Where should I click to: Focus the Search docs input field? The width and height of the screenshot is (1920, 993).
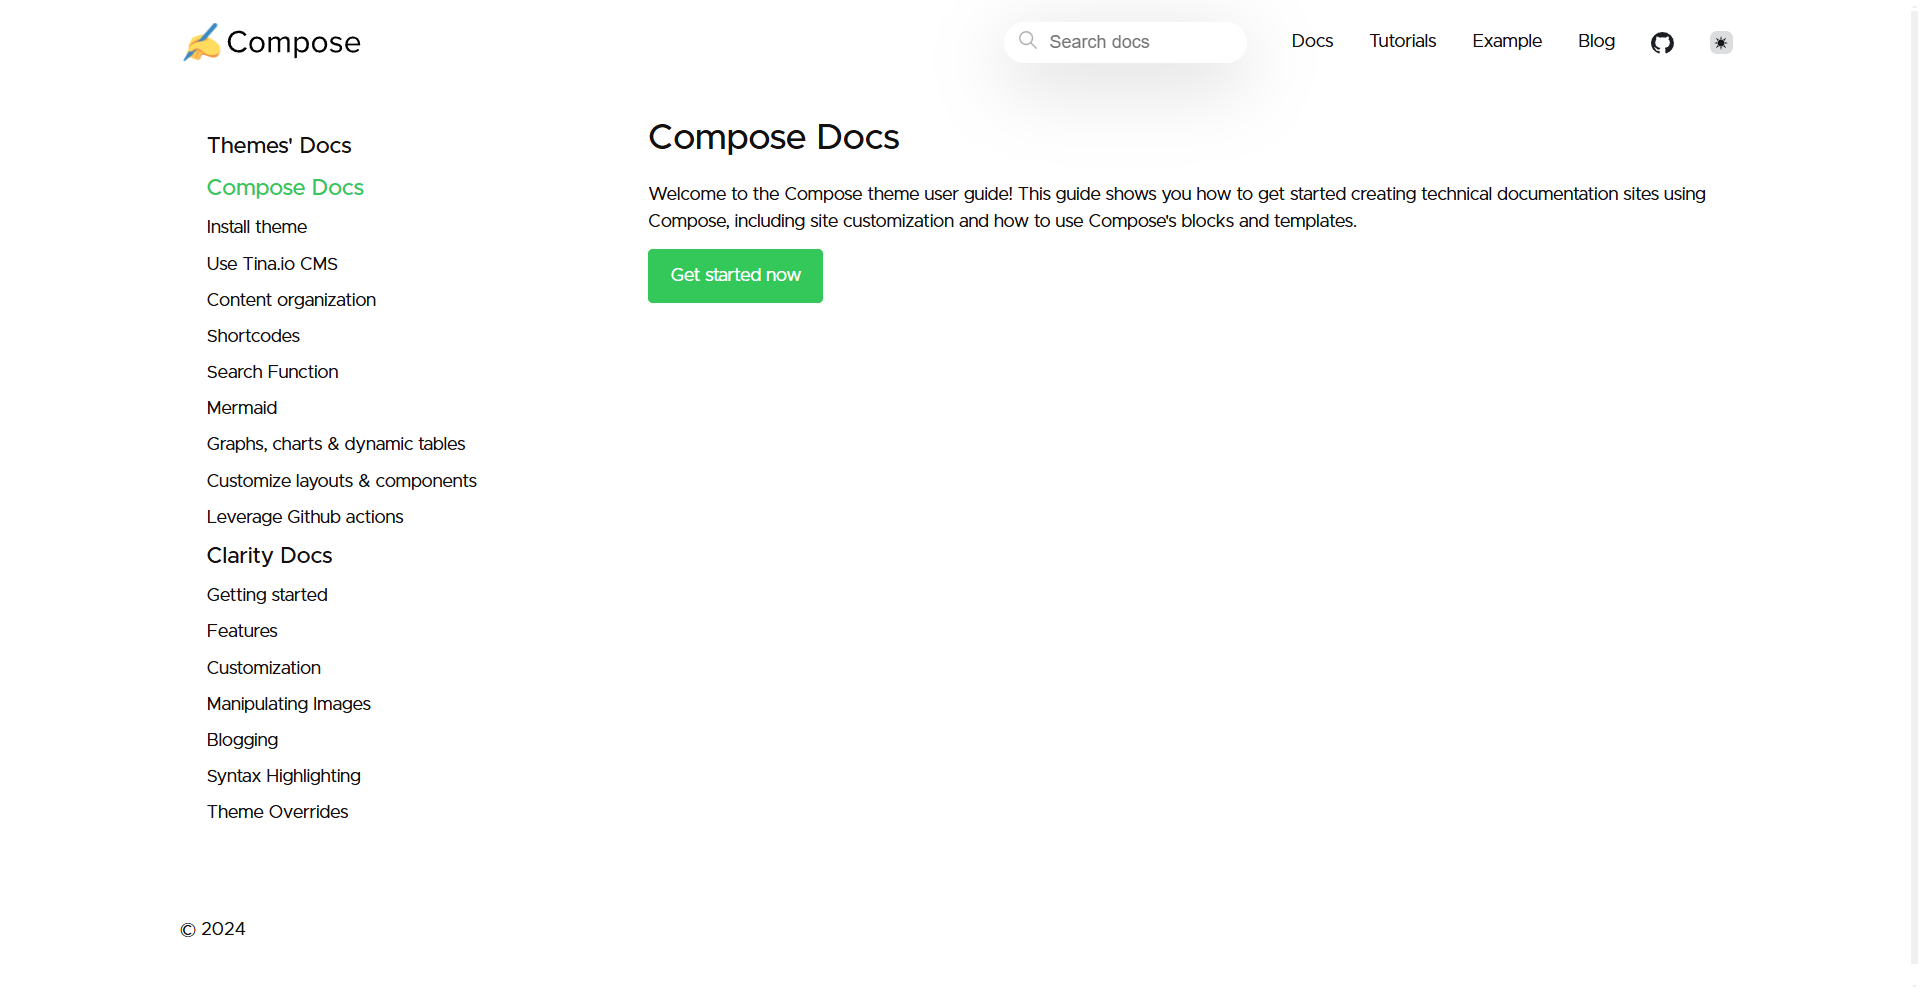point(1125,42)
